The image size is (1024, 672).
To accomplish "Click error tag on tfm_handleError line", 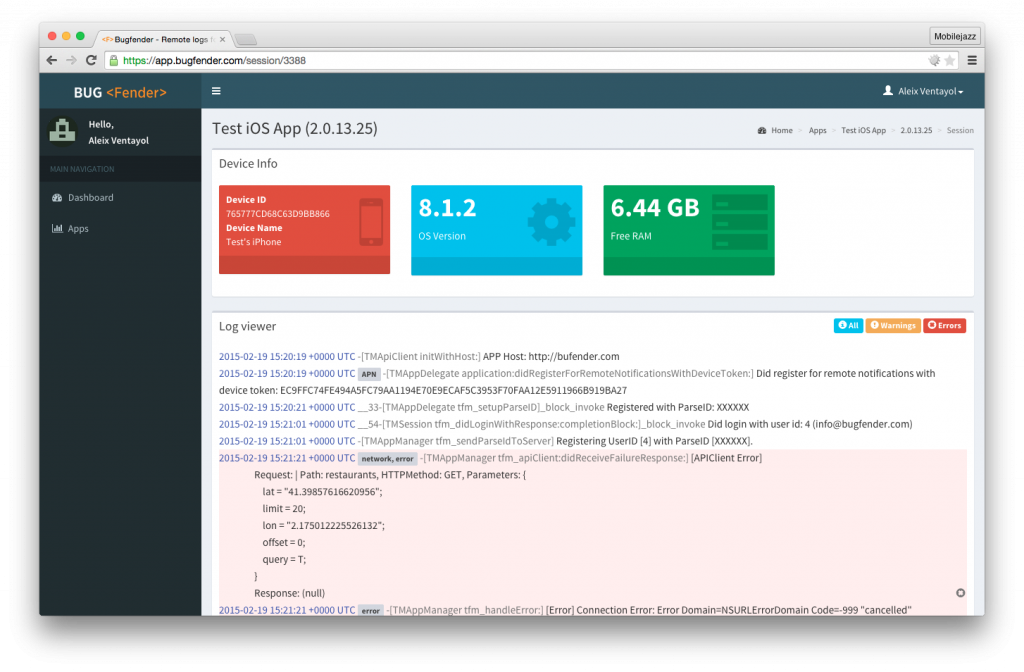I will (370, 611).
